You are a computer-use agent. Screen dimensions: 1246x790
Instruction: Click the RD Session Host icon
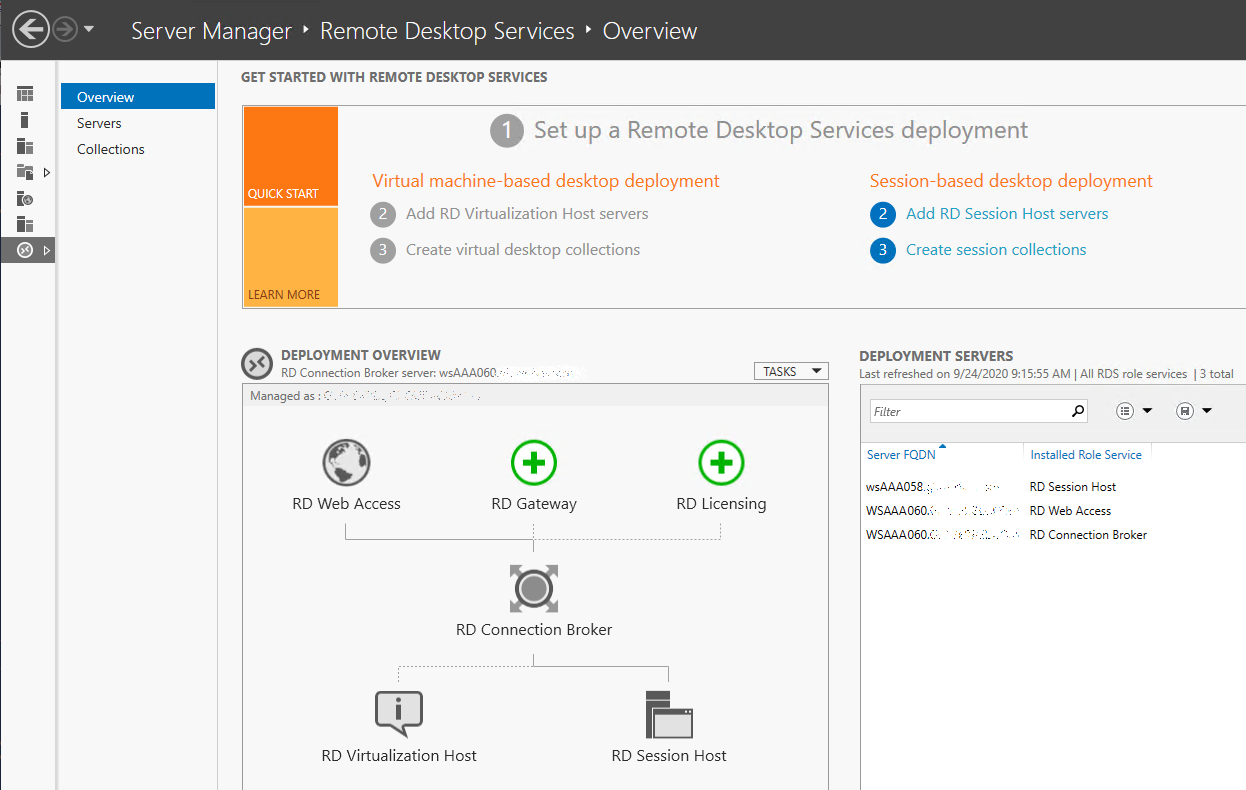click(x=669, y=714)
